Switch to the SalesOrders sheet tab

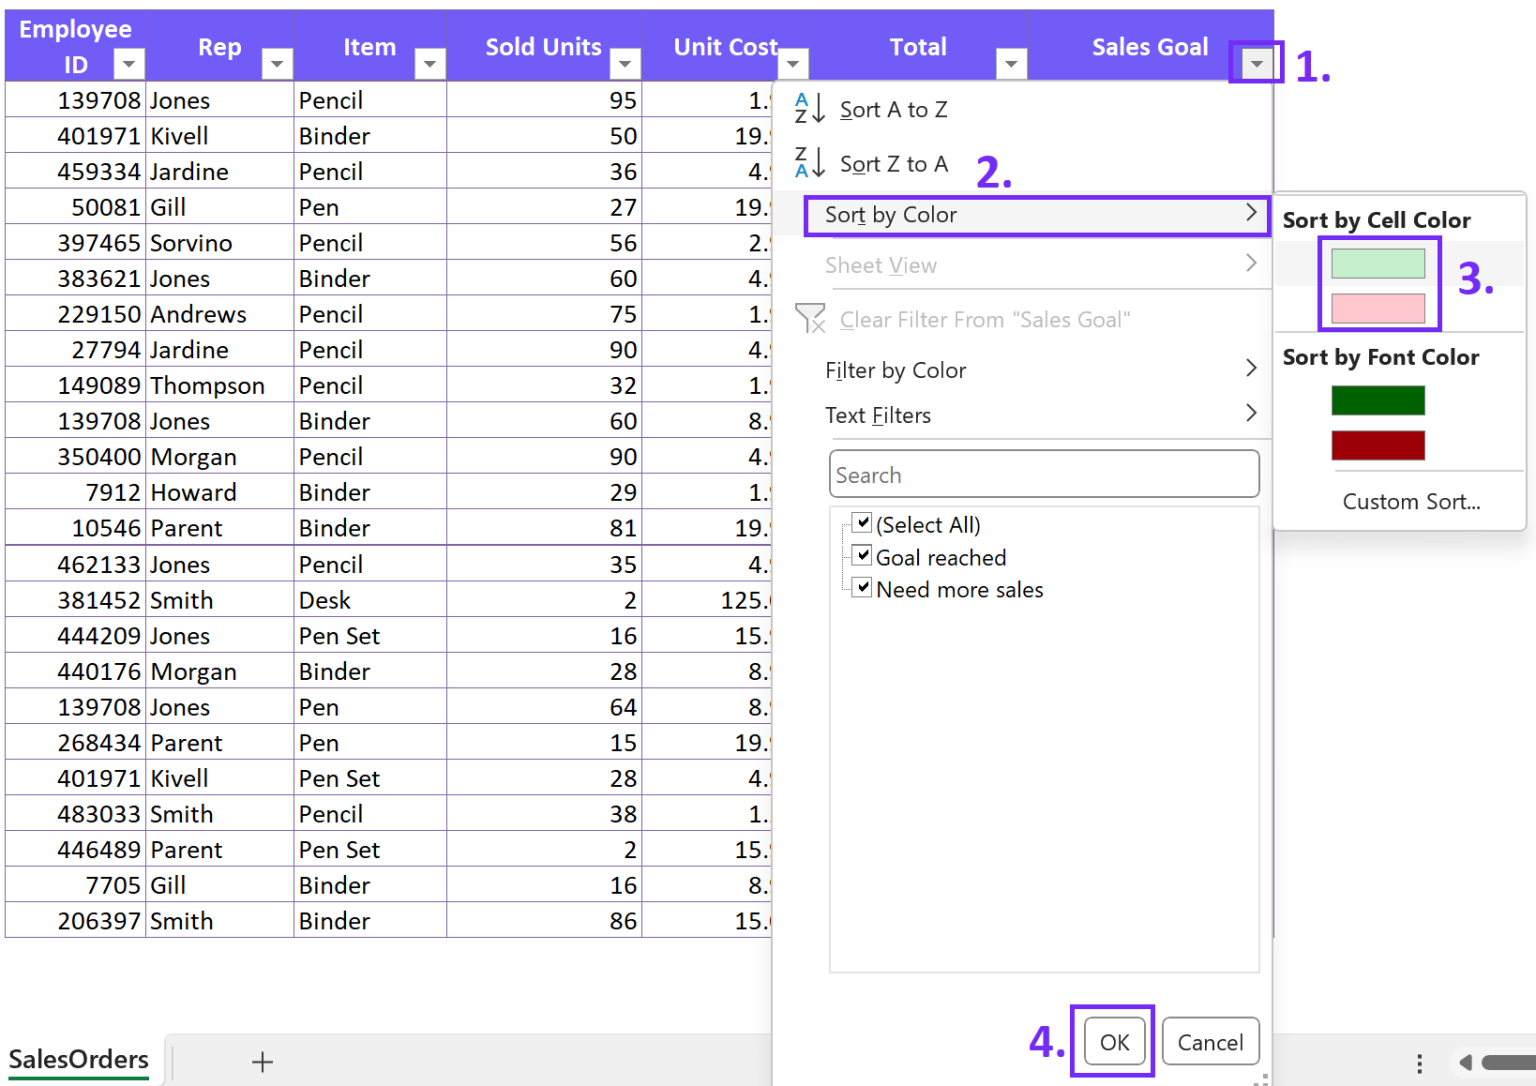(x=79, y=1060)
